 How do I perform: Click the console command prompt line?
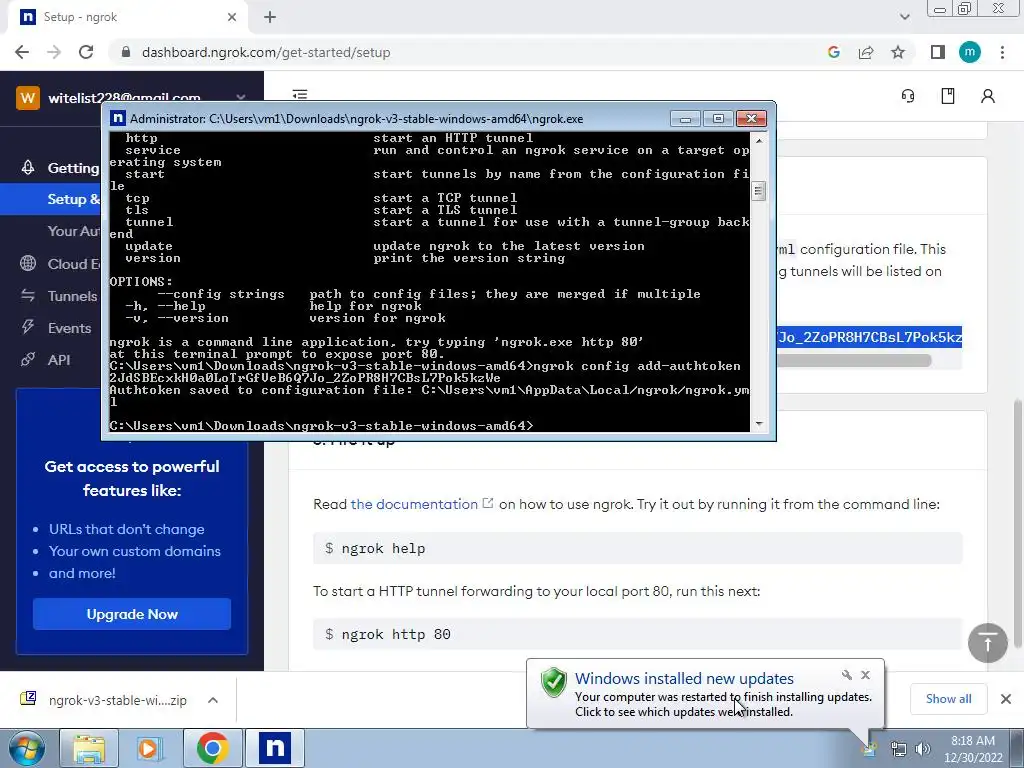(321, 426)
